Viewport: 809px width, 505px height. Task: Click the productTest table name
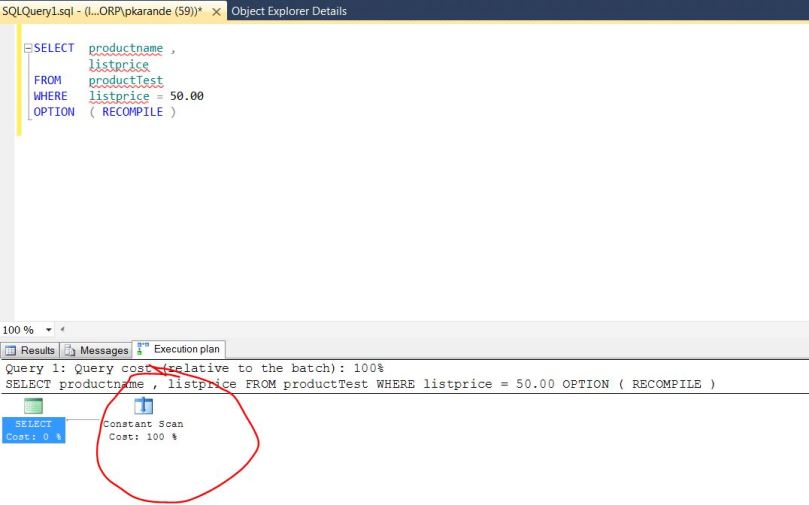click(126, 80)
